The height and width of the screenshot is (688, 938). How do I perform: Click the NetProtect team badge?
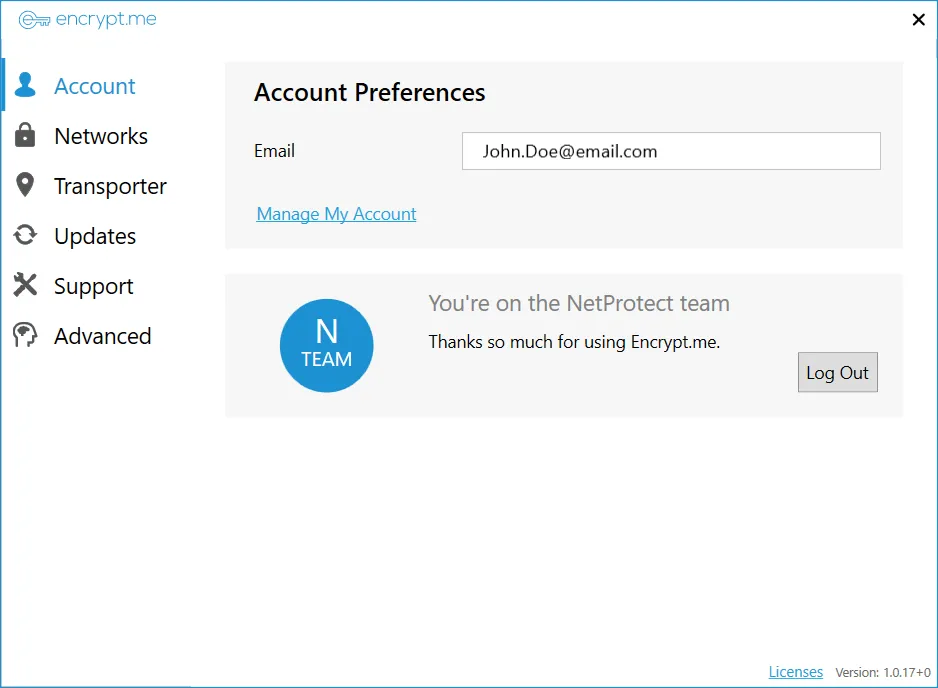327,346
